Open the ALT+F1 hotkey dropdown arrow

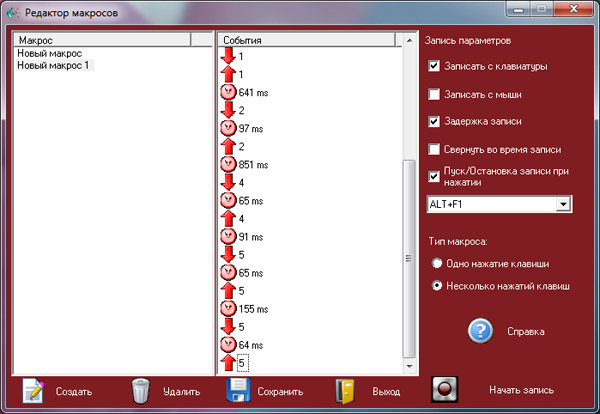(563, 204)
